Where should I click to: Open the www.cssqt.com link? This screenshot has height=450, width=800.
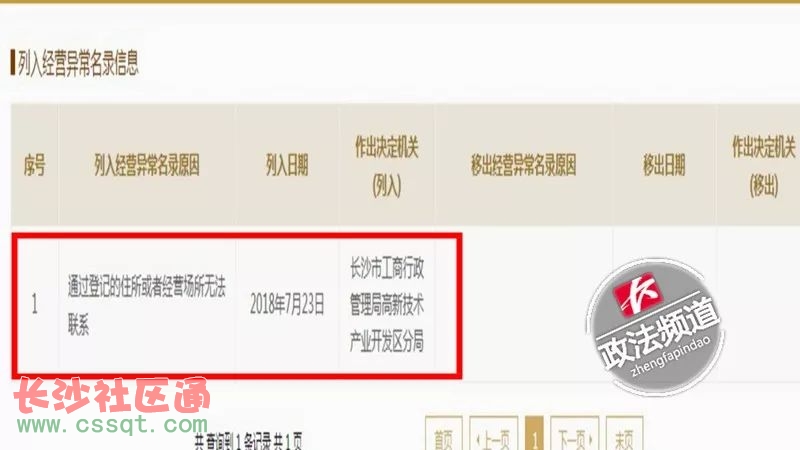(x=112, y=424)
